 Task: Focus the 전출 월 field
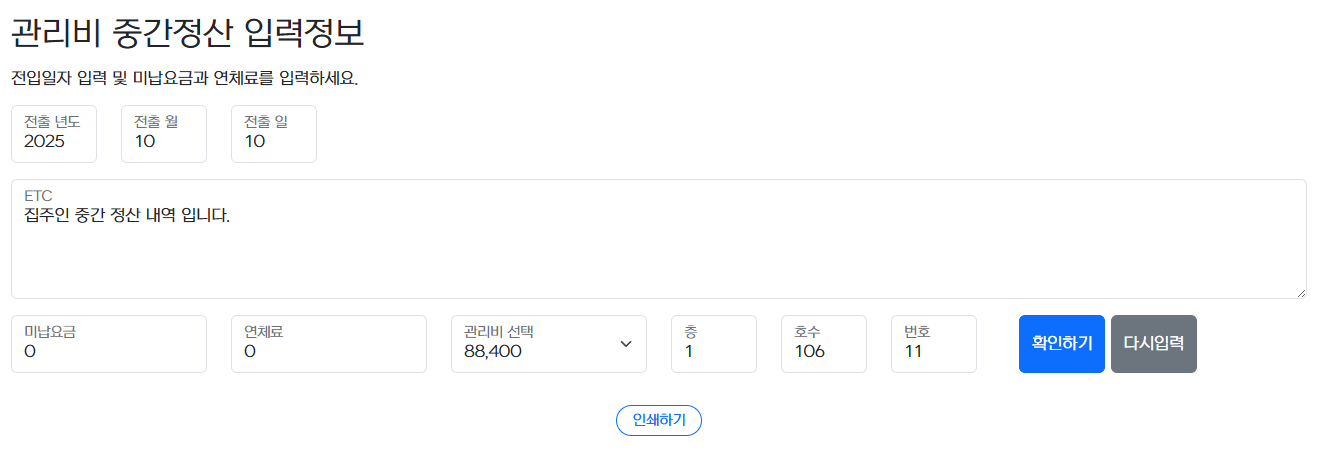click(x=163, y=134)
